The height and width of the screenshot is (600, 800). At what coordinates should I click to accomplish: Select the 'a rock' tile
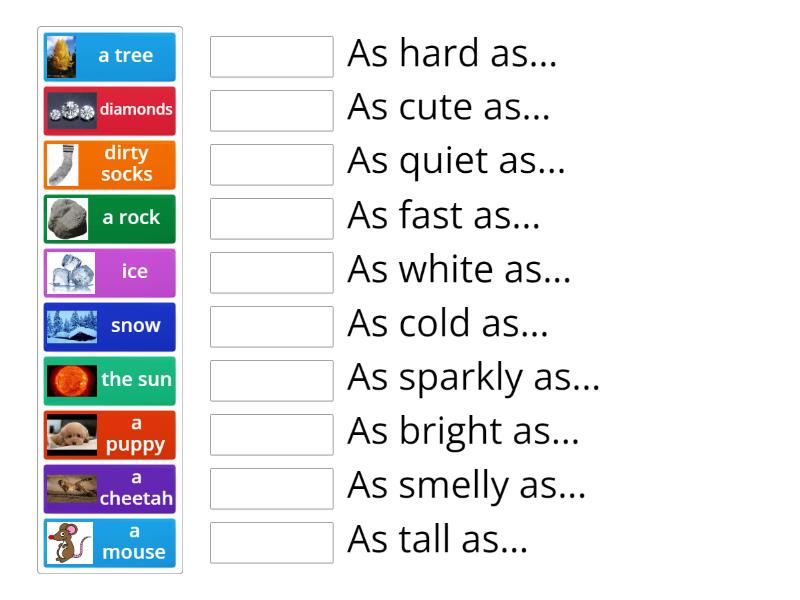109,218
